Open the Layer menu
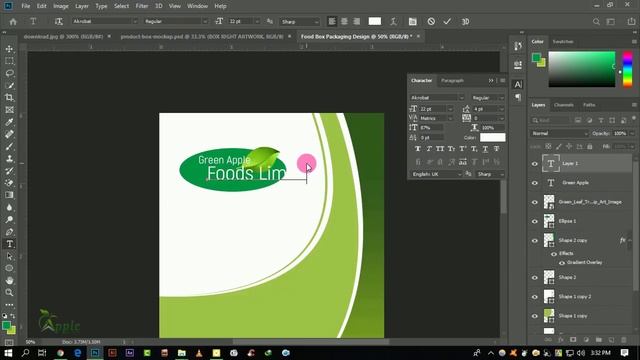This screenshot has width=640, height=360. (82, 6)
